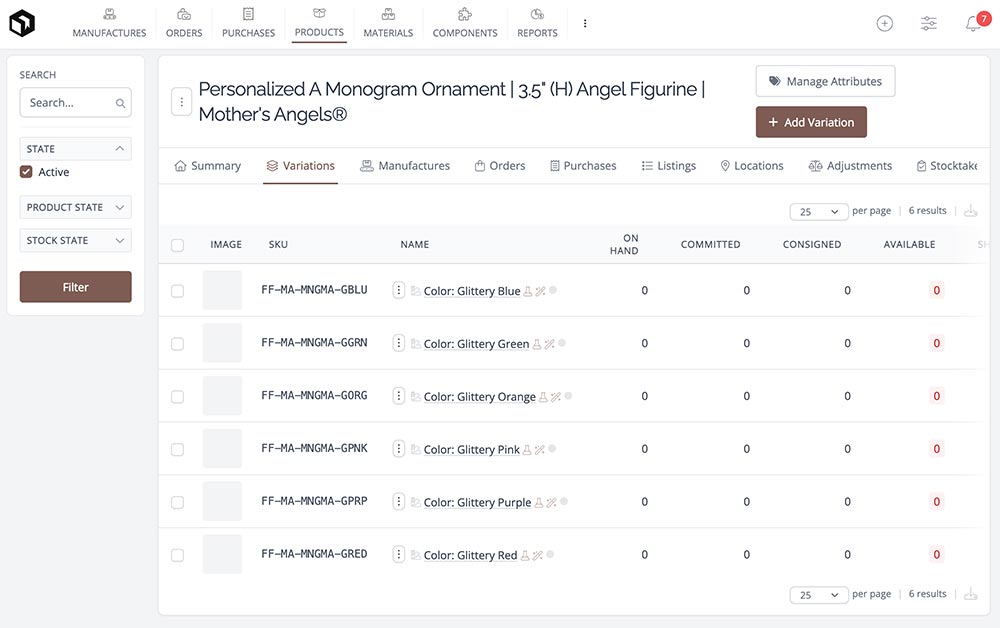Sort by the AVAILABLE column header
This screenshot has height=628, width=1000.
[909, 244]
